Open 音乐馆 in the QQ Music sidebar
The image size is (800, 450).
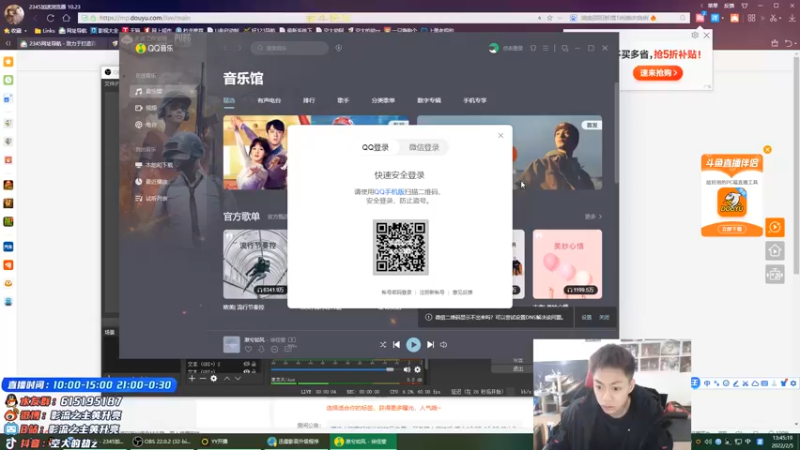[x=163, y=91]
